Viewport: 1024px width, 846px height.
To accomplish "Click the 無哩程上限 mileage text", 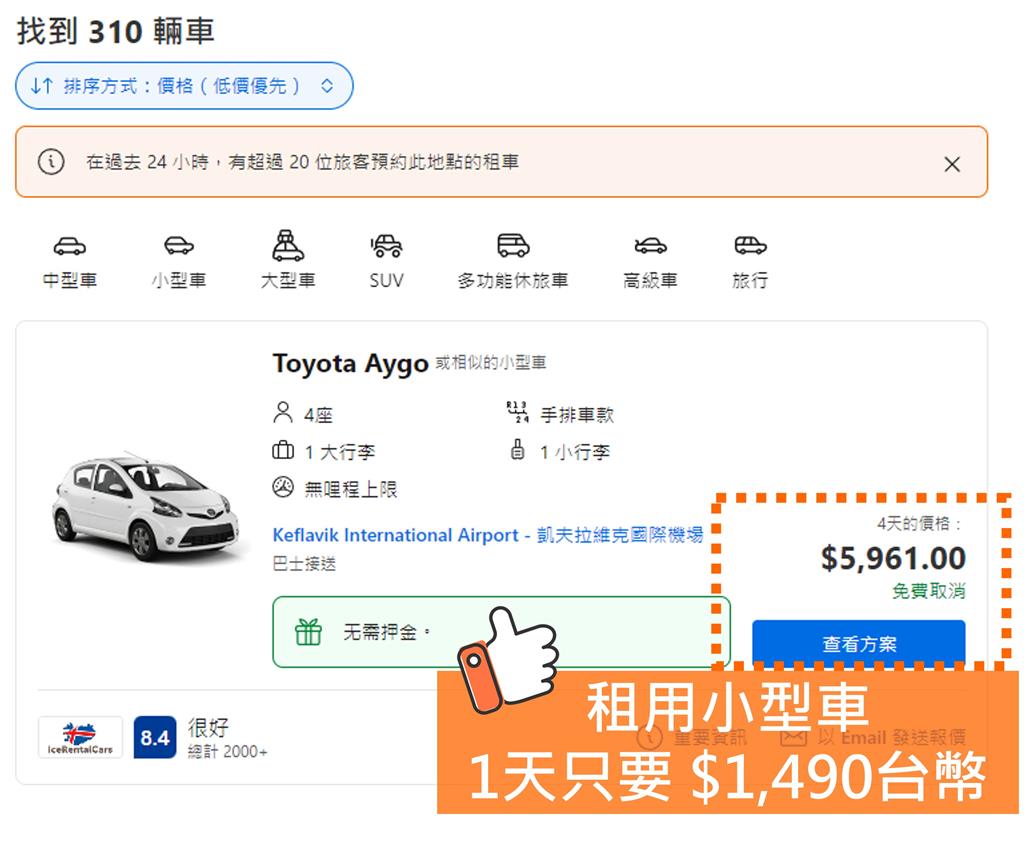I will pyautogui.click(x=351, y=489).
